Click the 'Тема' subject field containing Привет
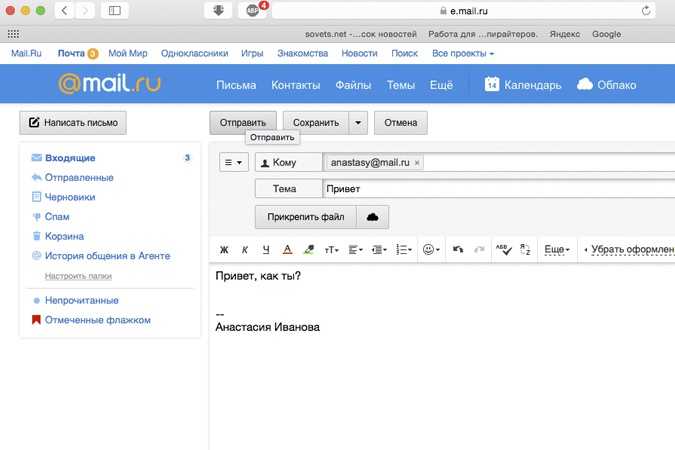 point(499,189)
